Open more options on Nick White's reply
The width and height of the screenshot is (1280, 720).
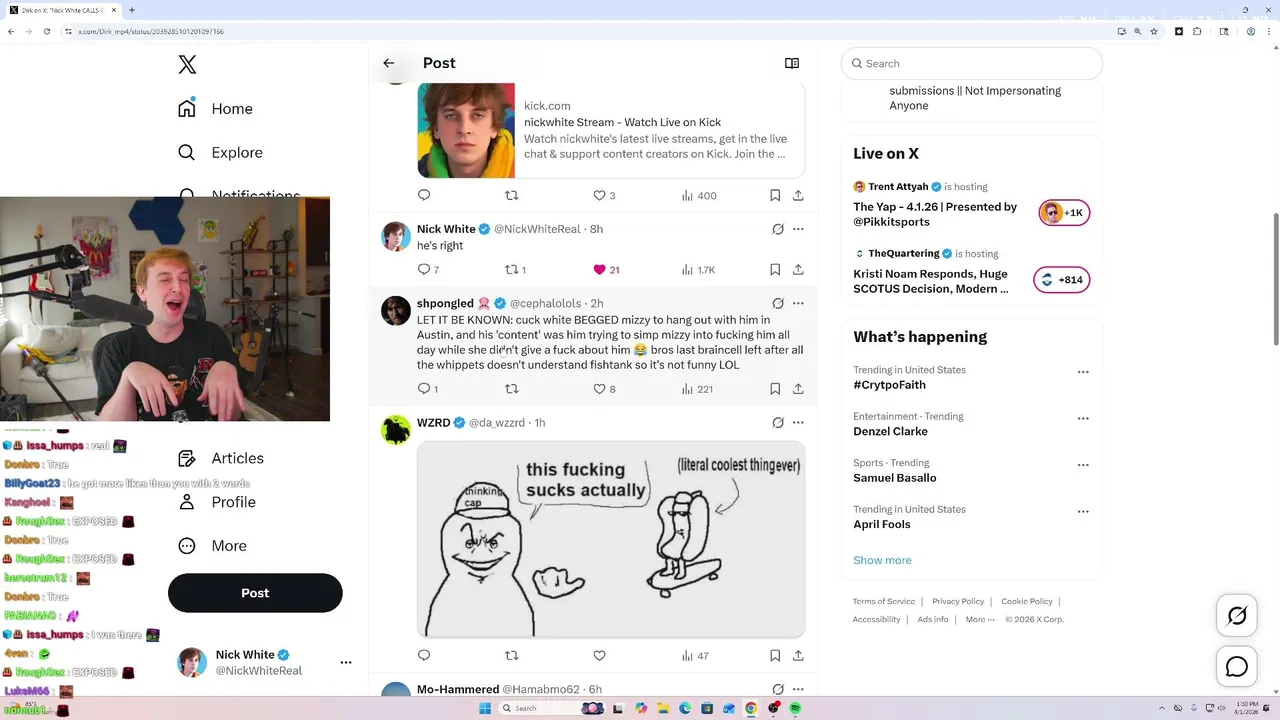[798, 229]
